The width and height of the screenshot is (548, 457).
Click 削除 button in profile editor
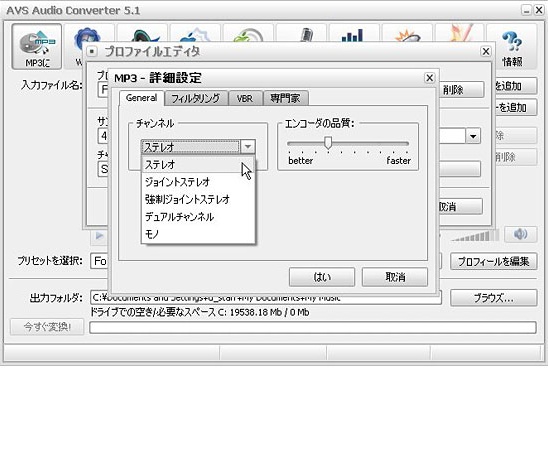tap(461, 90)
